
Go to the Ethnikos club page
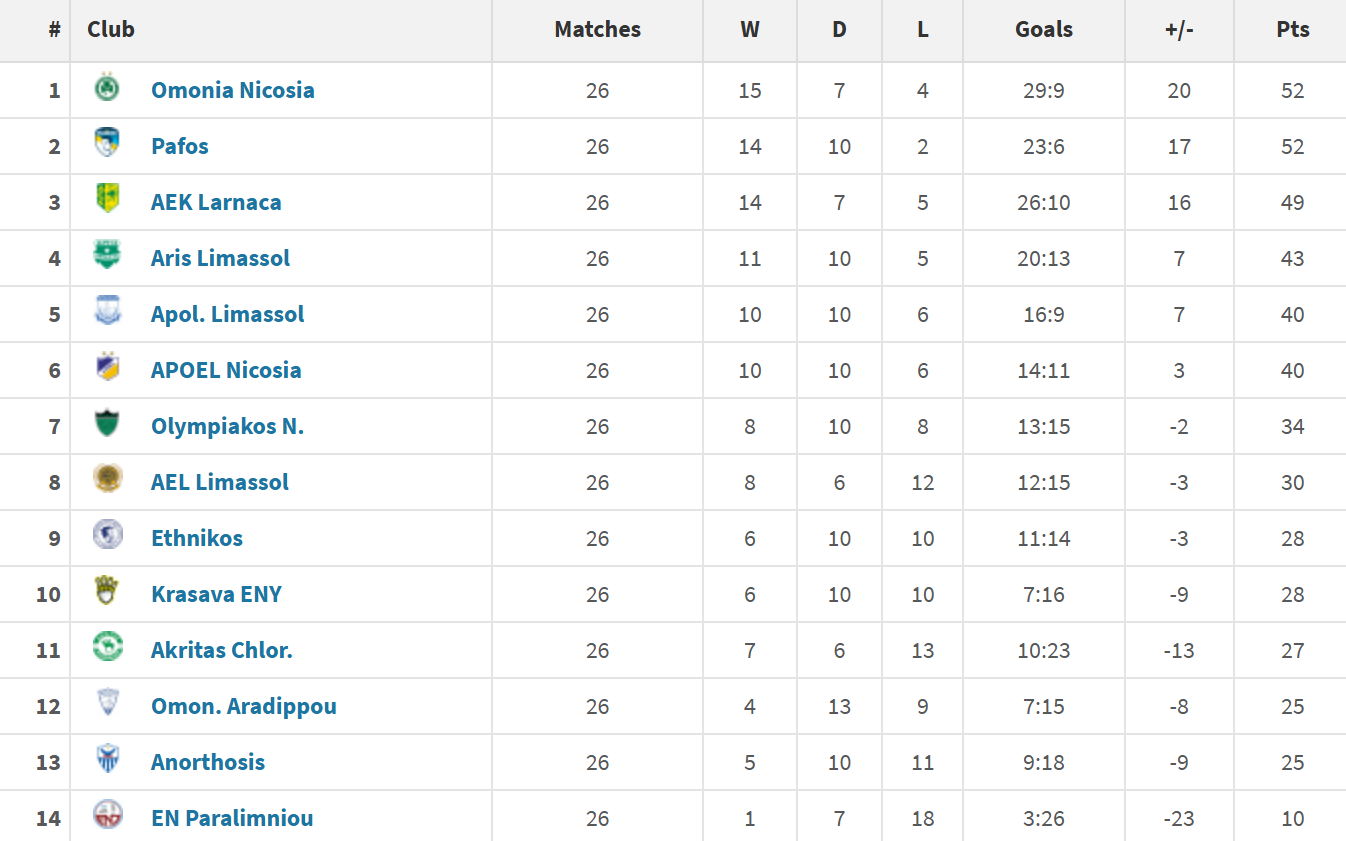pyautogui.click(x=197, y=538)
